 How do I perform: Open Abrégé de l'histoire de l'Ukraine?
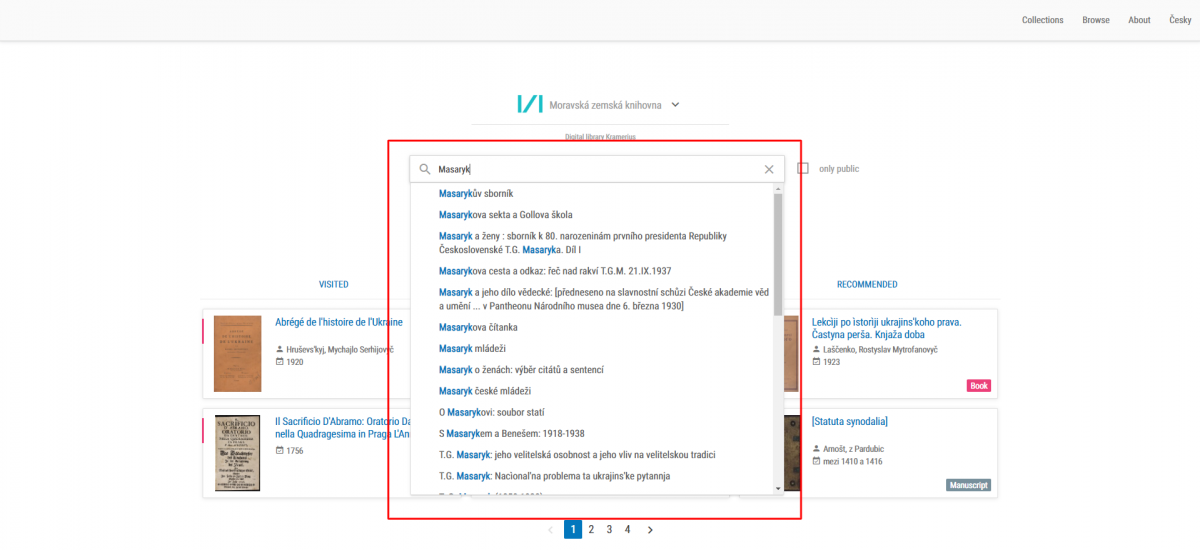coord(339,322)
